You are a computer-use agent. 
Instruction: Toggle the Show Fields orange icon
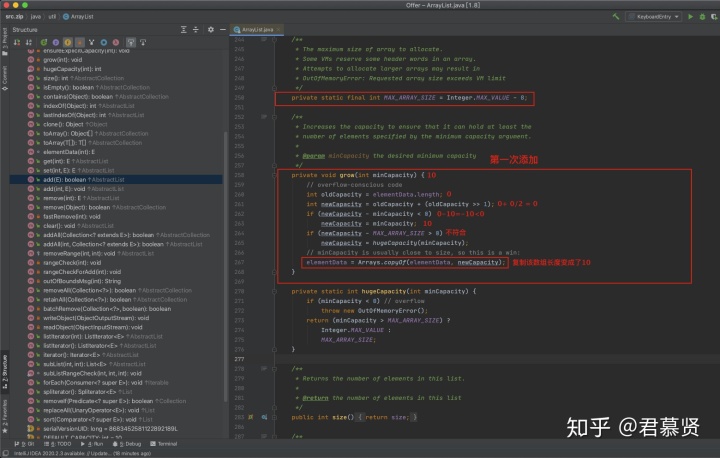click(68, 42)
